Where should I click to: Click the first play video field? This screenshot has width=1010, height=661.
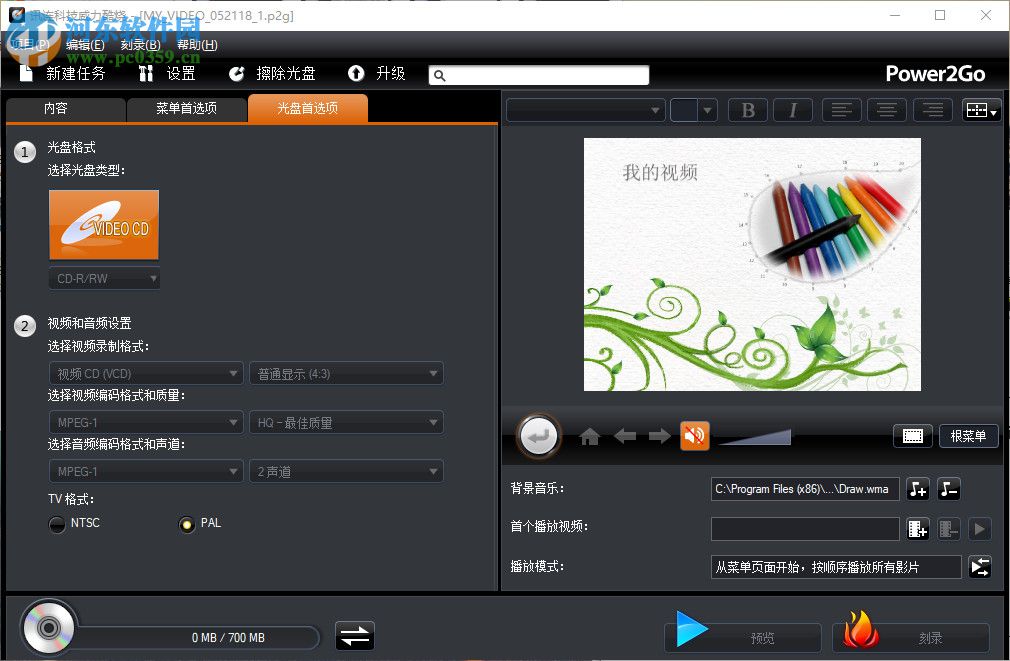click(x=805, y=529)
